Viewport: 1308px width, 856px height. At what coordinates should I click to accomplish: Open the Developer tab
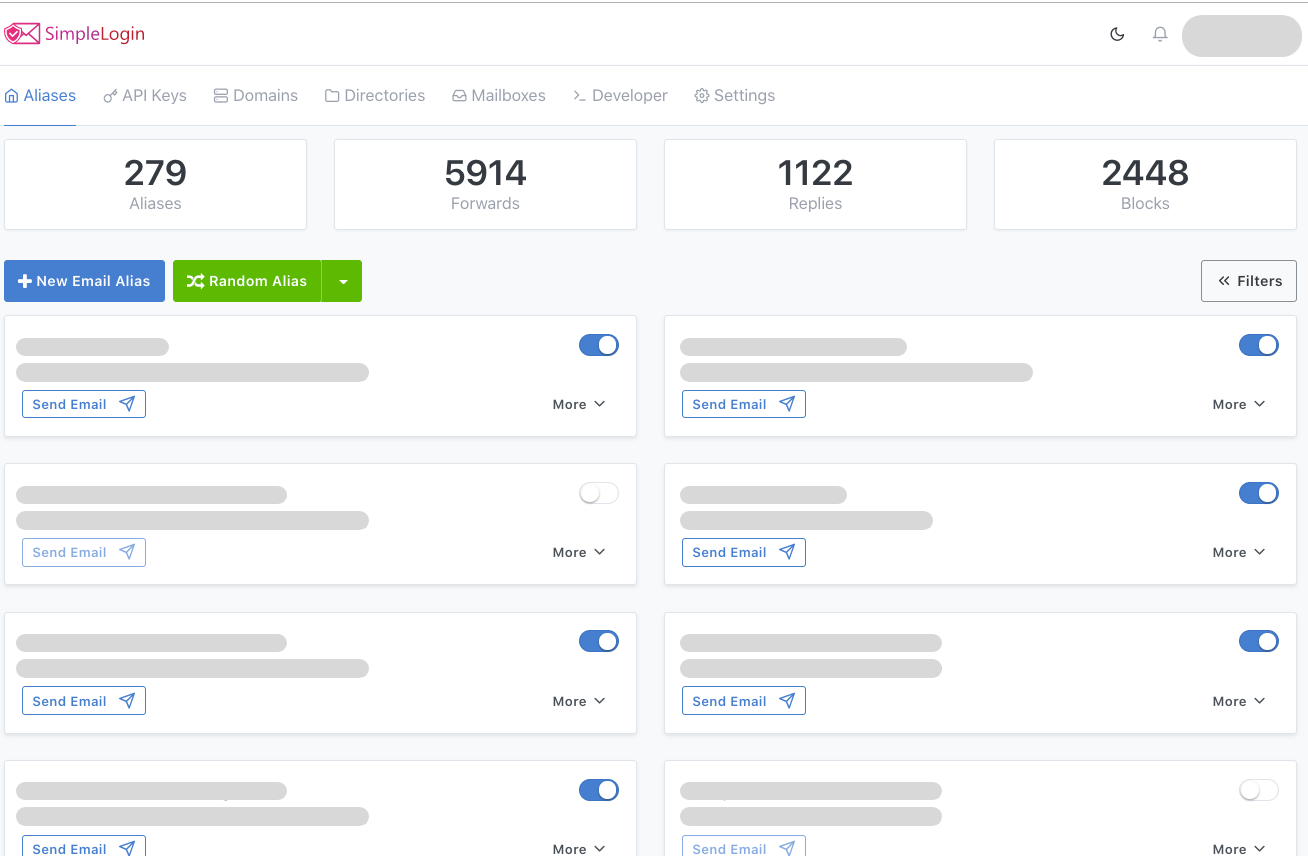coord(620,96)
